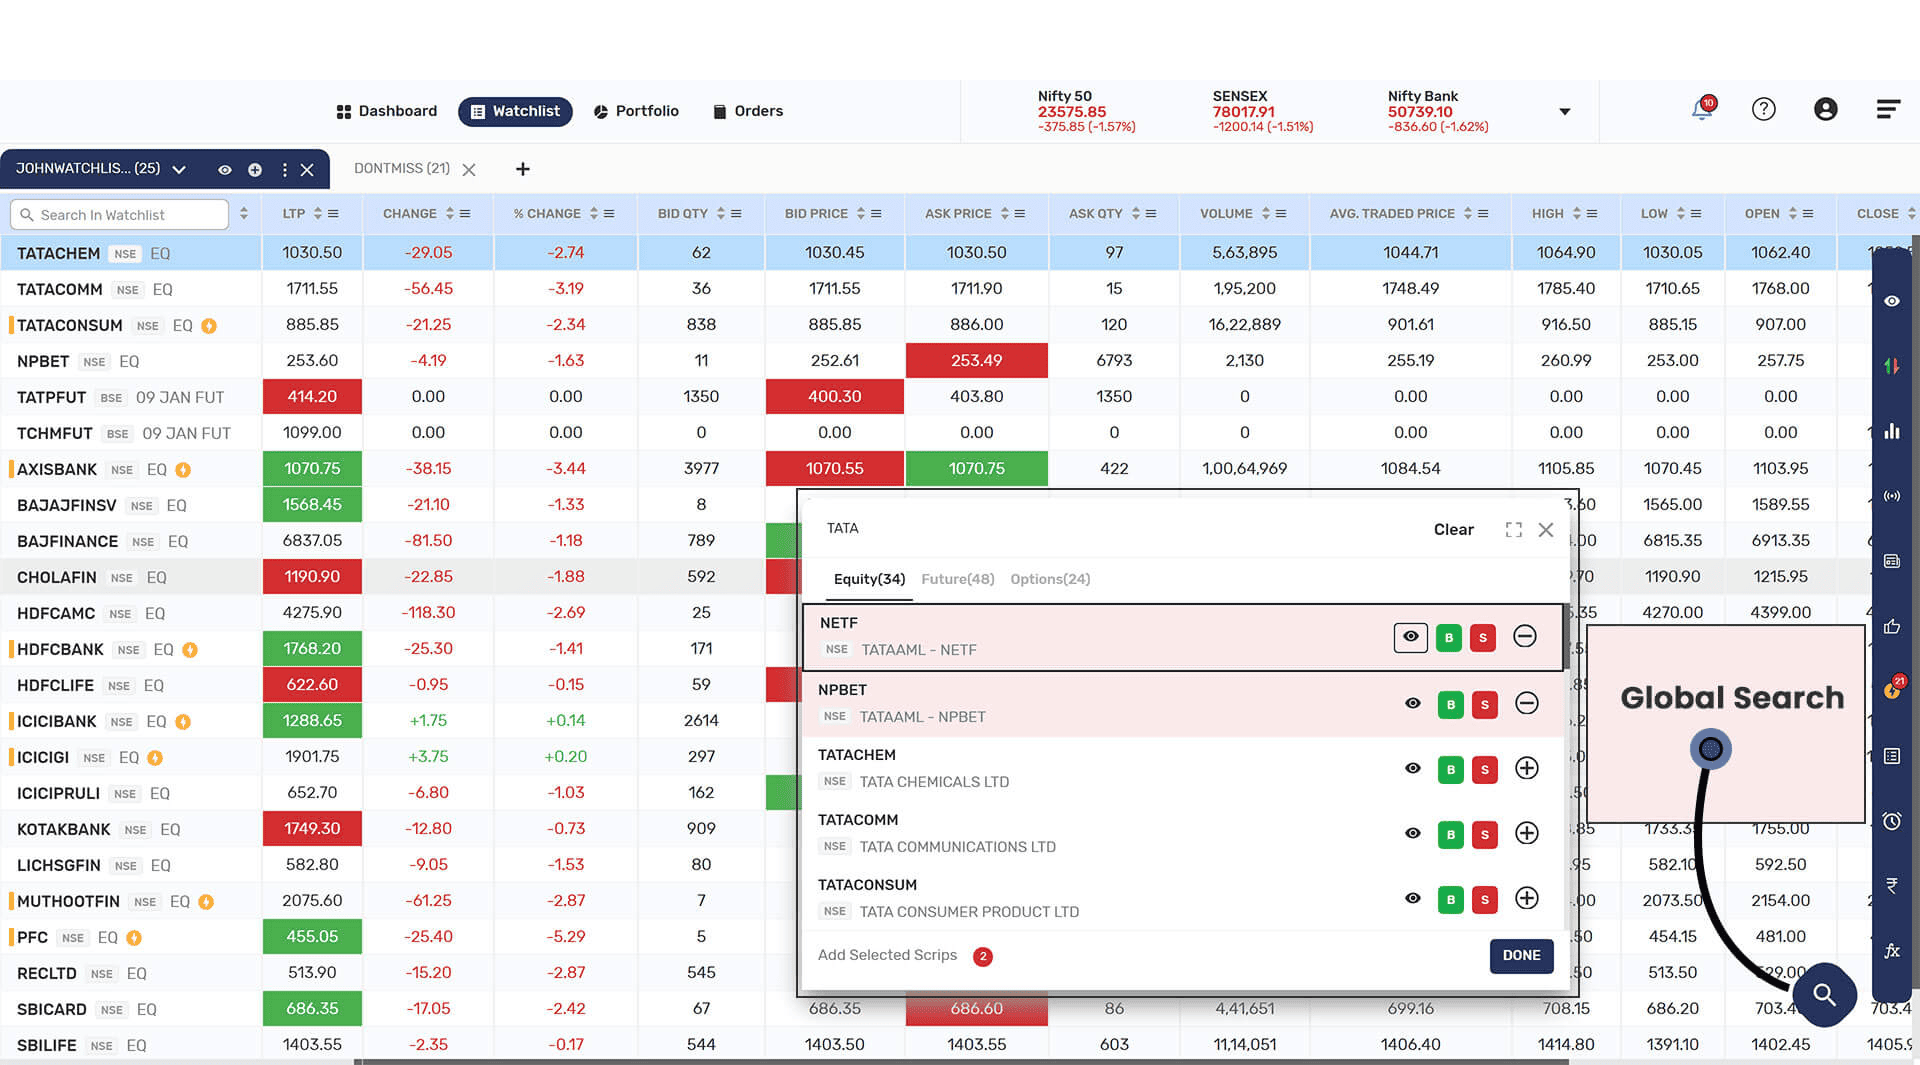Viewport: 1920px width, 1065px height.
Task: Sort scrip names using search box arrows
Action: point(244,214)
